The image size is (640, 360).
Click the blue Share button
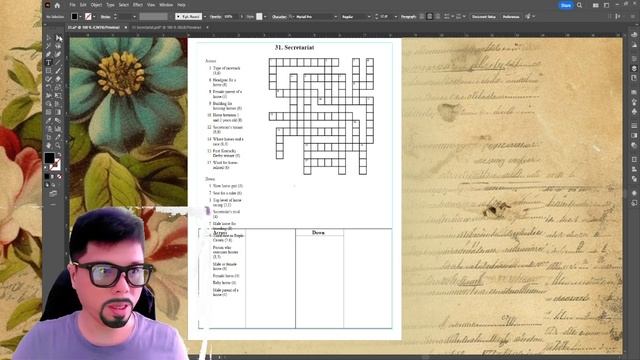click(x=566, y=5)
